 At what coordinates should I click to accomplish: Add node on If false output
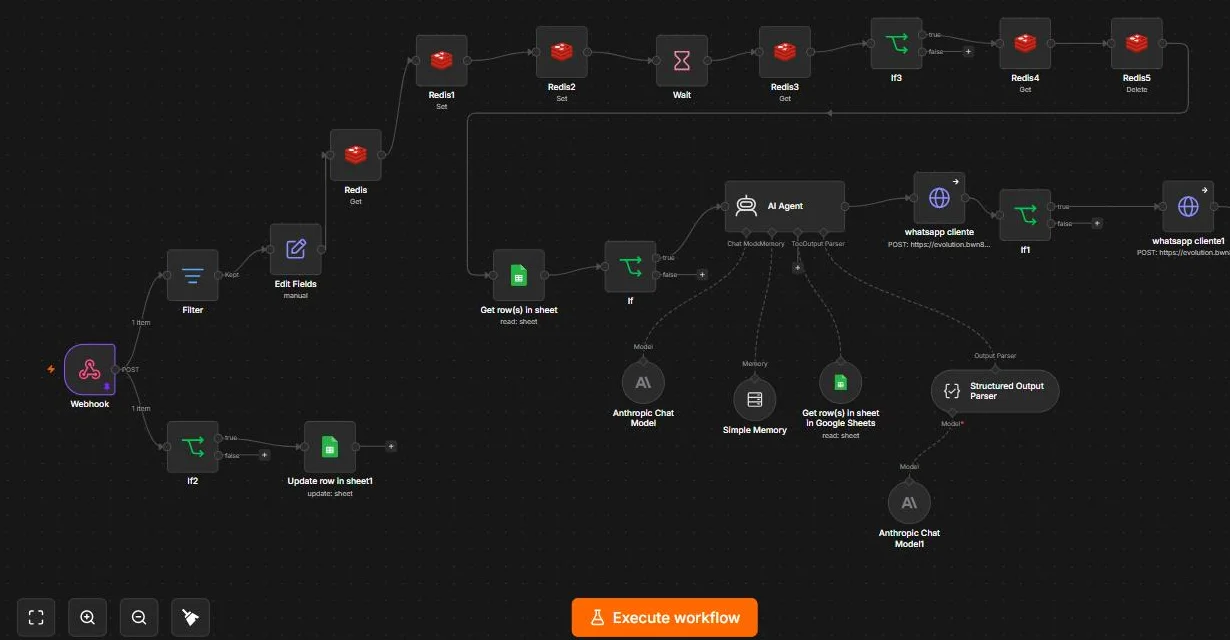[x=702, y=274]
